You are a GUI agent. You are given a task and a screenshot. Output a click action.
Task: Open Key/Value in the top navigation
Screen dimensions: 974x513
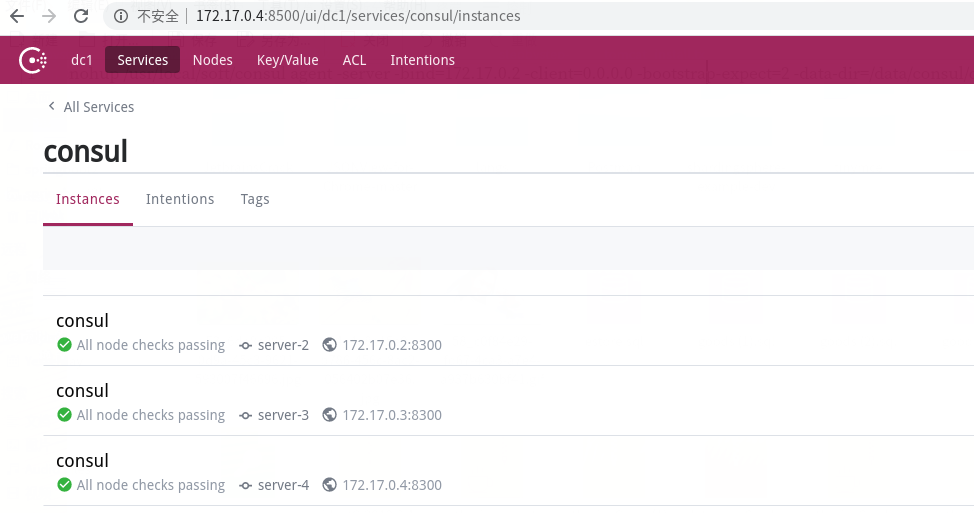pyautogui.click(x=288, y=60)
